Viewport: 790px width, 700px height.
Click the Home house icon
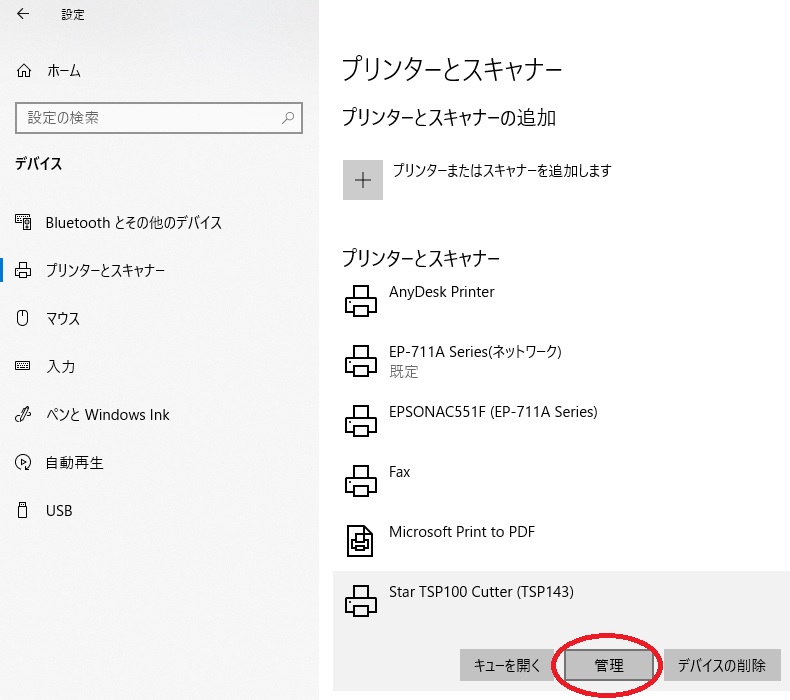pyautogui.click(x=24, y=71)
